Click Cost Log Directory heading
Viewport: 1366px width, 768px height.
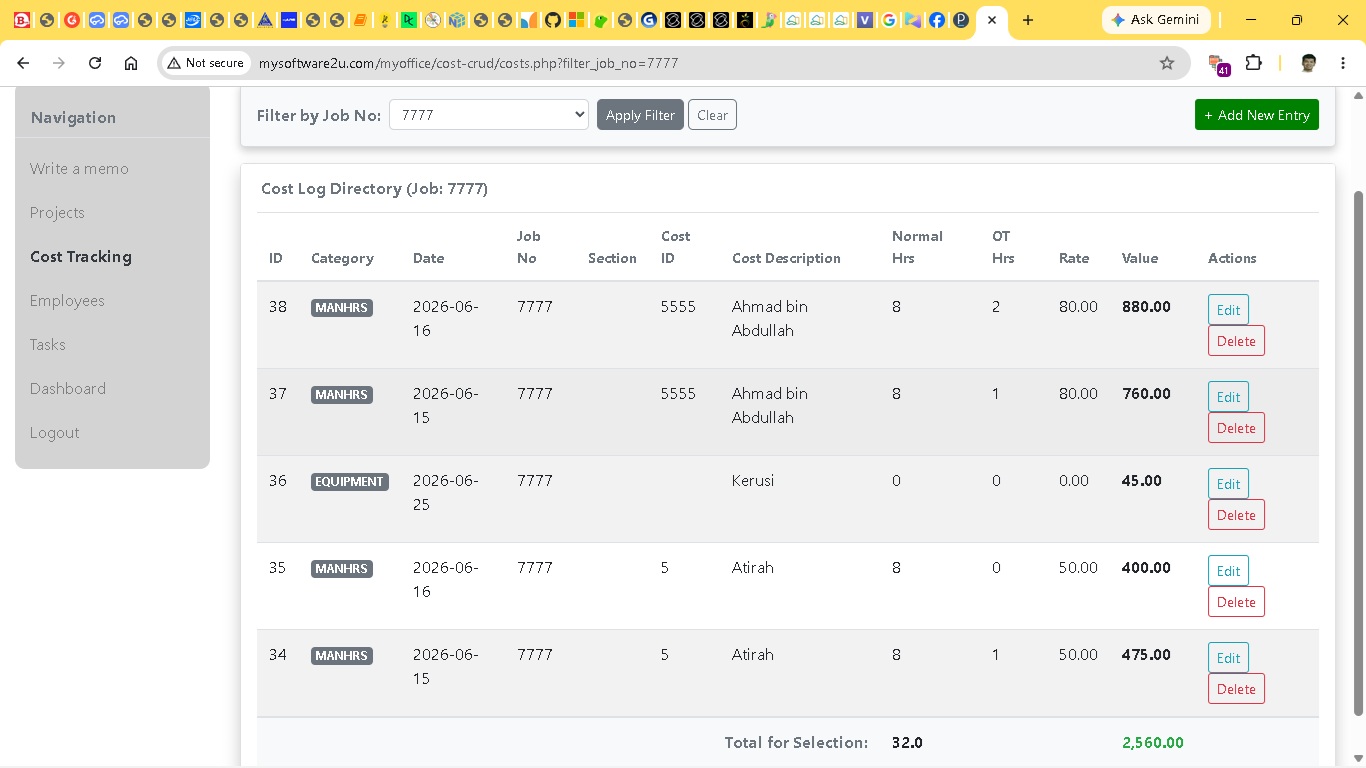click(x=374, y=189)
